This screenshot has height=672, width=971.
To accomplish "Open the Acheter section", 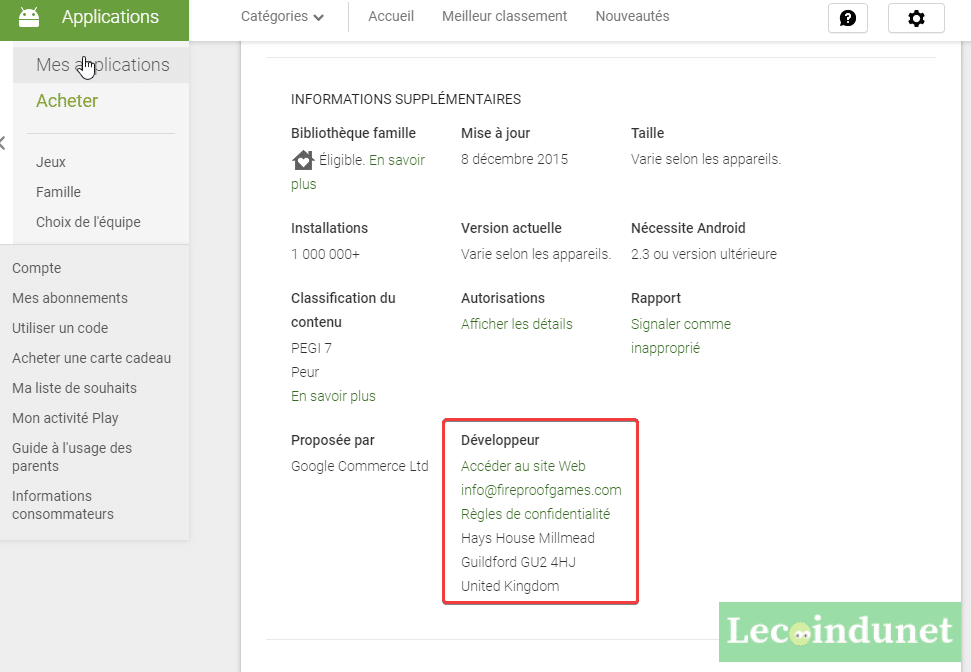I will (67, 101).
